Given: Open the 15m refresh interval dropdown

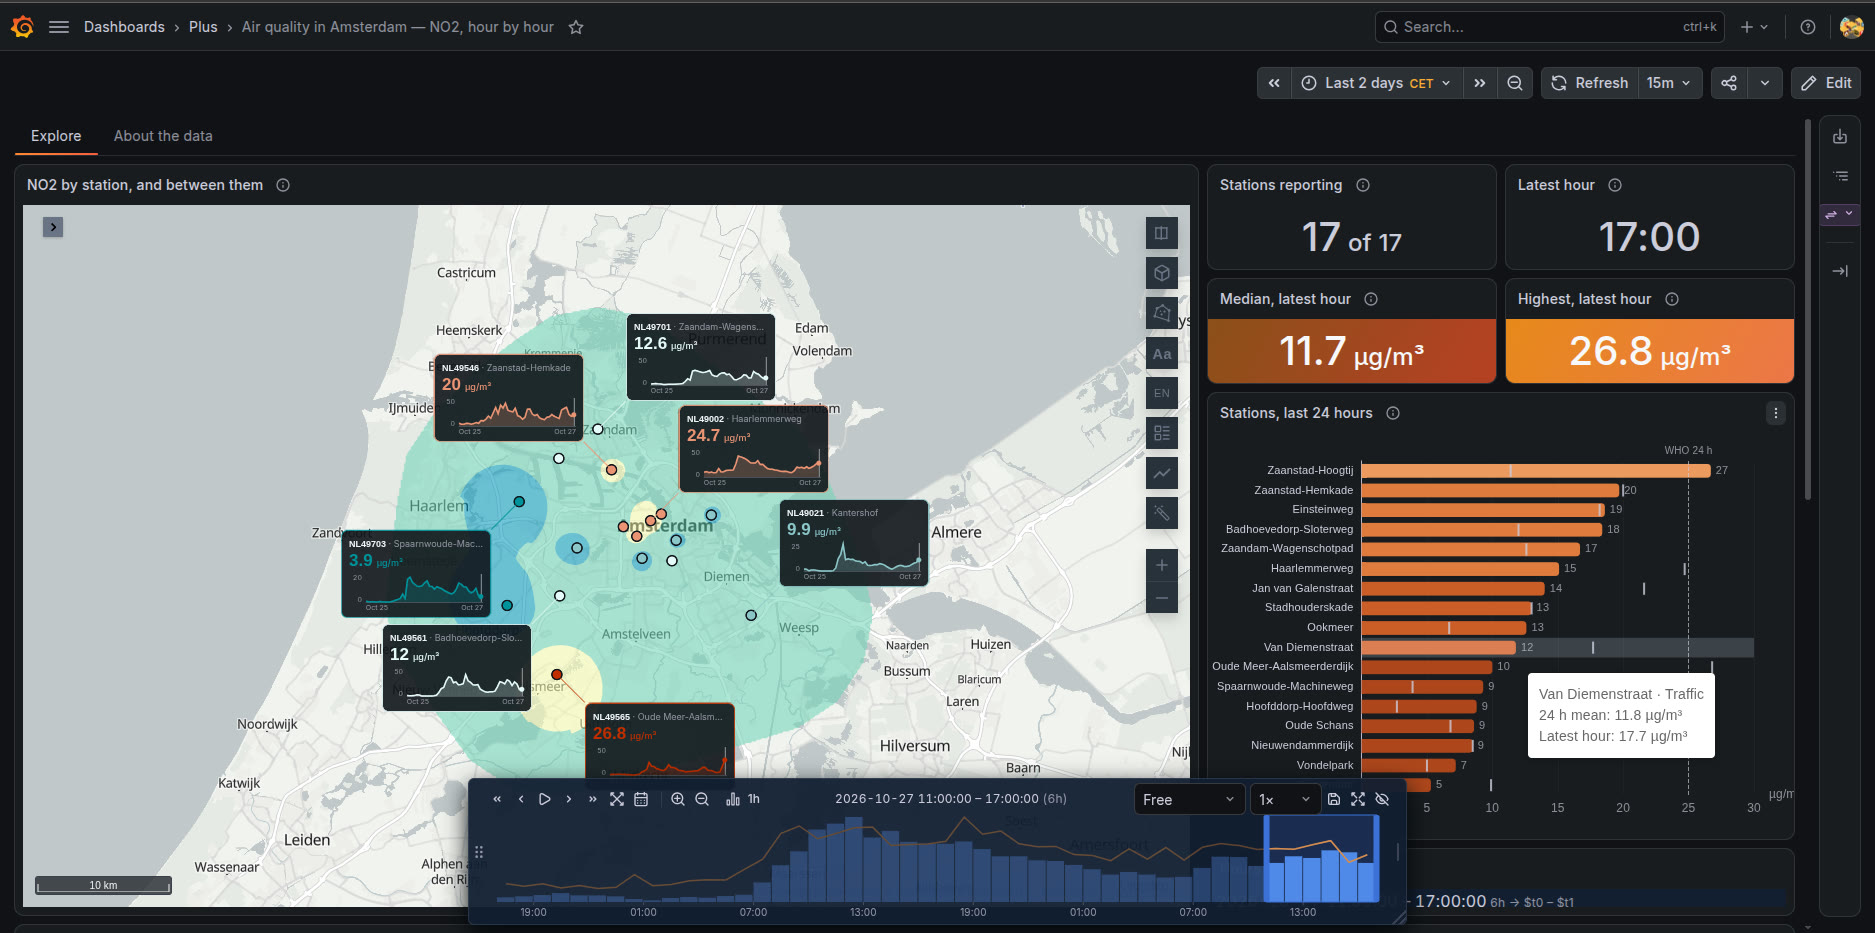Looking at the screenshot, I should click(x=1668, y=83).
